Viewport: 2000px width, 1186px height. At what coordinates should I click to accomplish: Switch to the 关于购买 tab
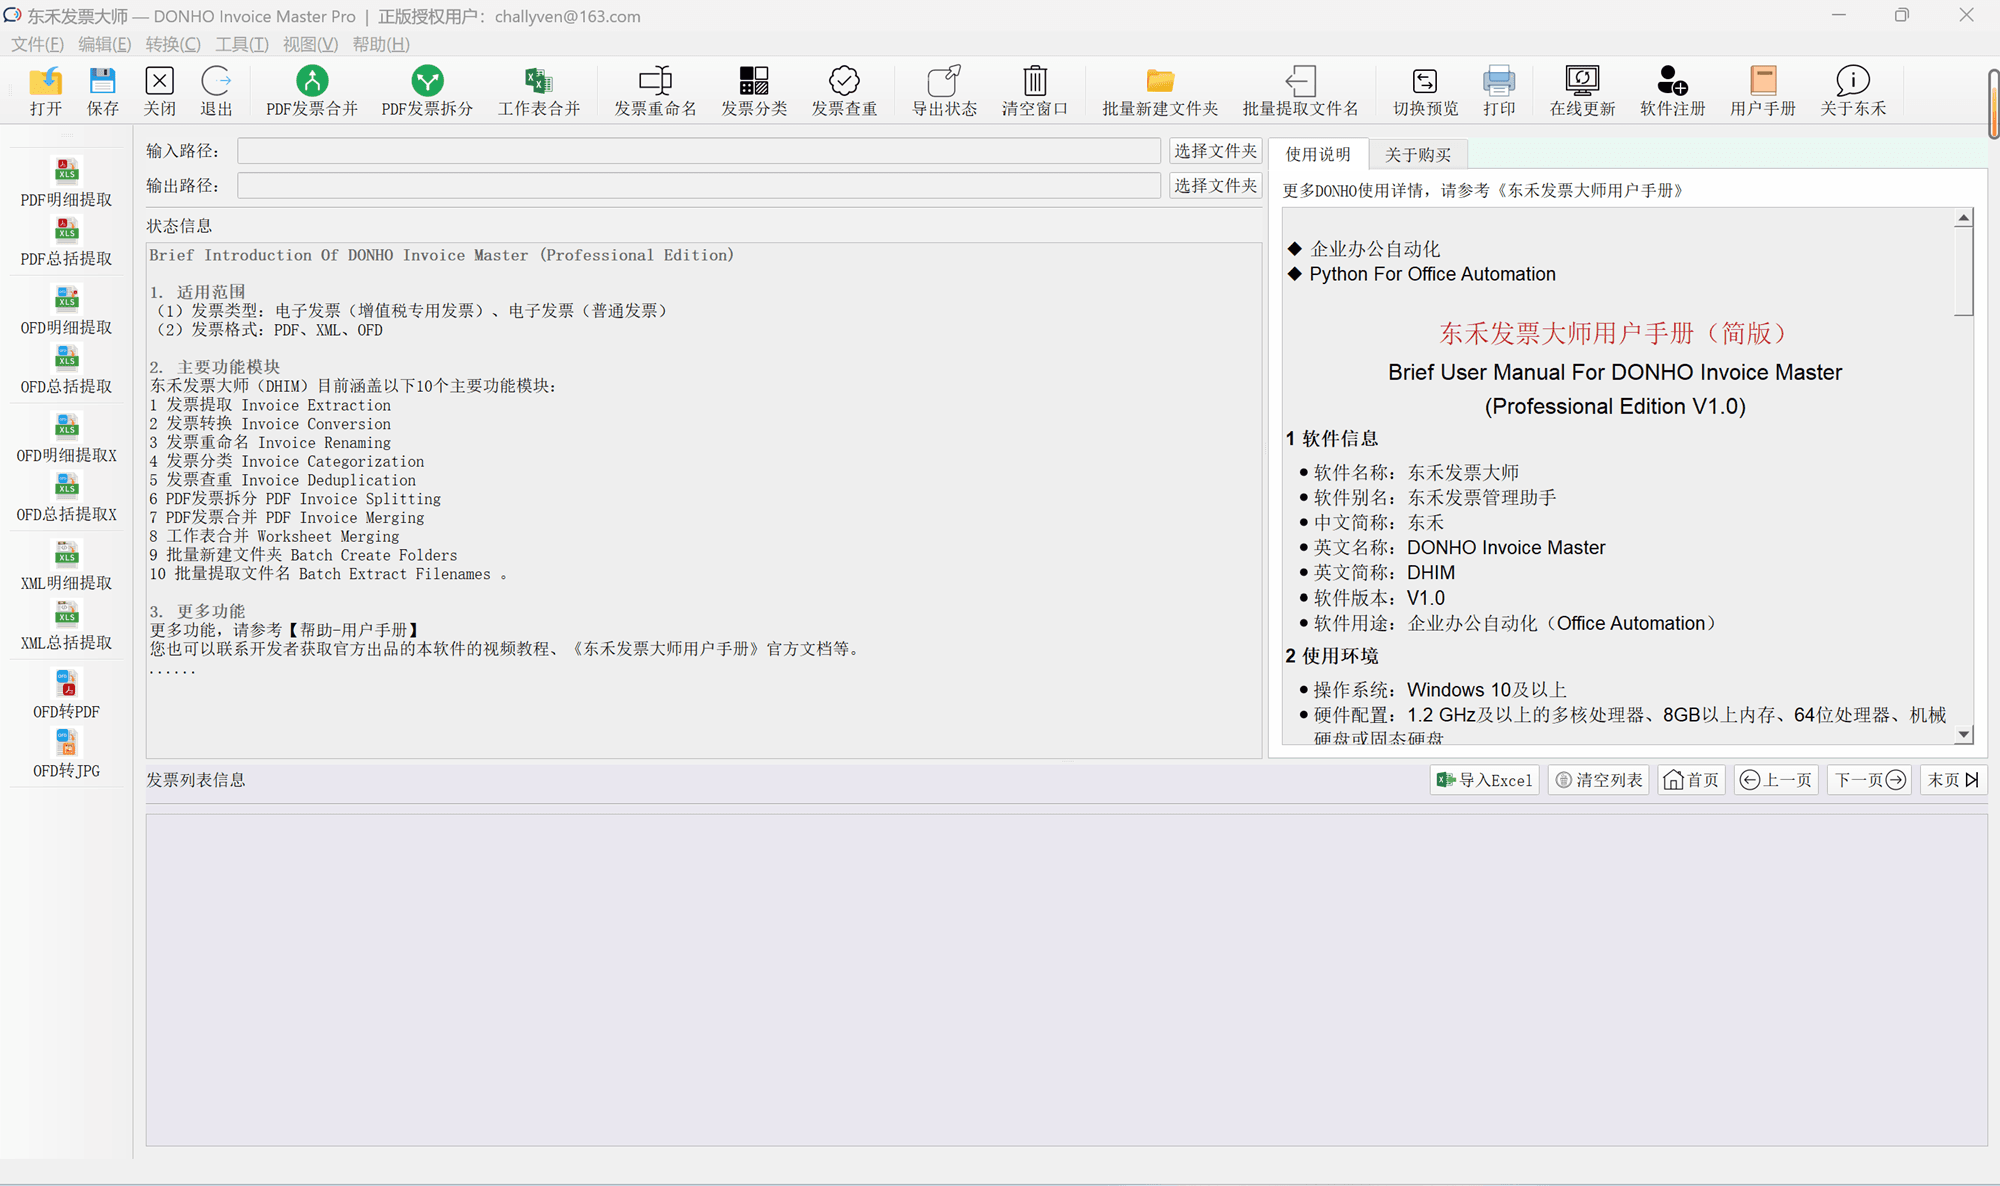pyautogui.click(x=1417, y=155)
